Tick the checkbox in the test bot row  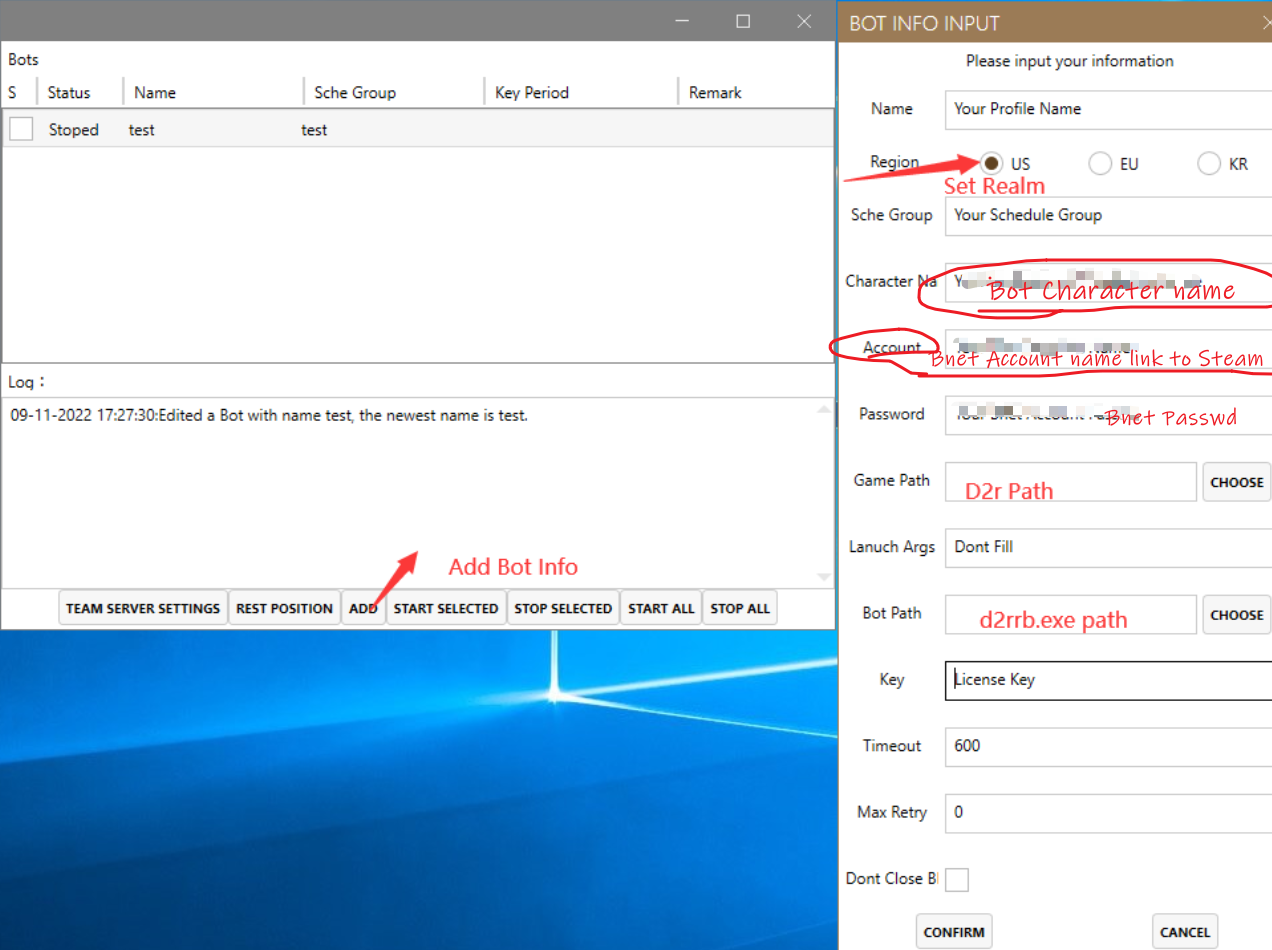click(21, 129)
